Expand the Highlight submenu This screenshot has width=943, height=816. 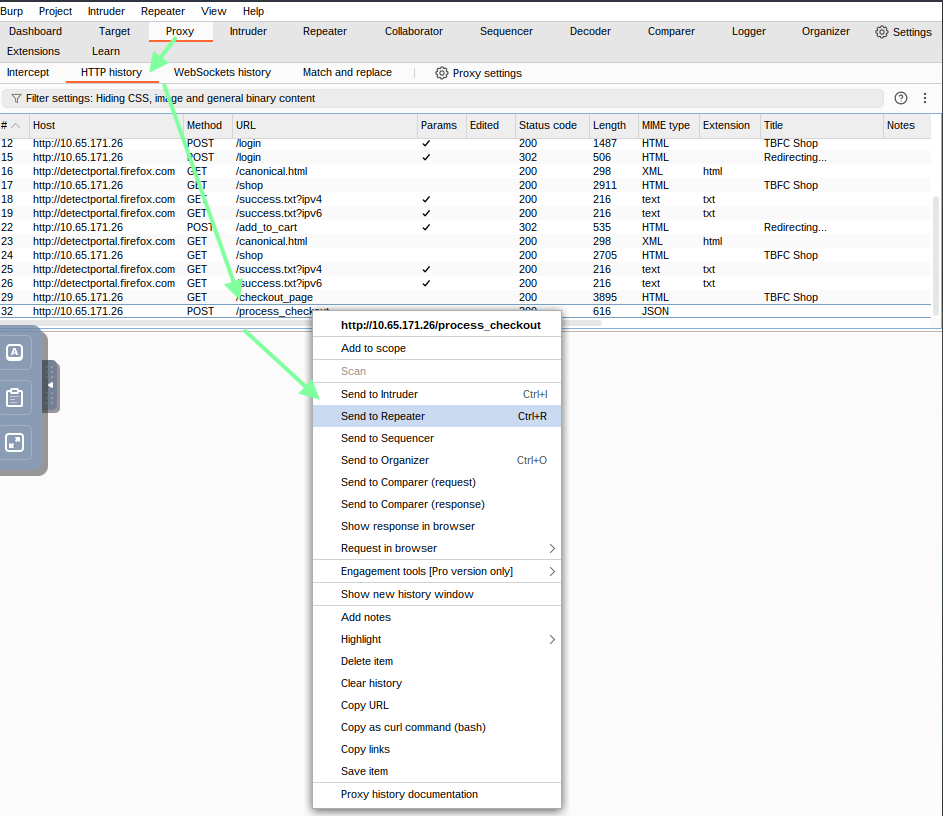pos(551,639)
